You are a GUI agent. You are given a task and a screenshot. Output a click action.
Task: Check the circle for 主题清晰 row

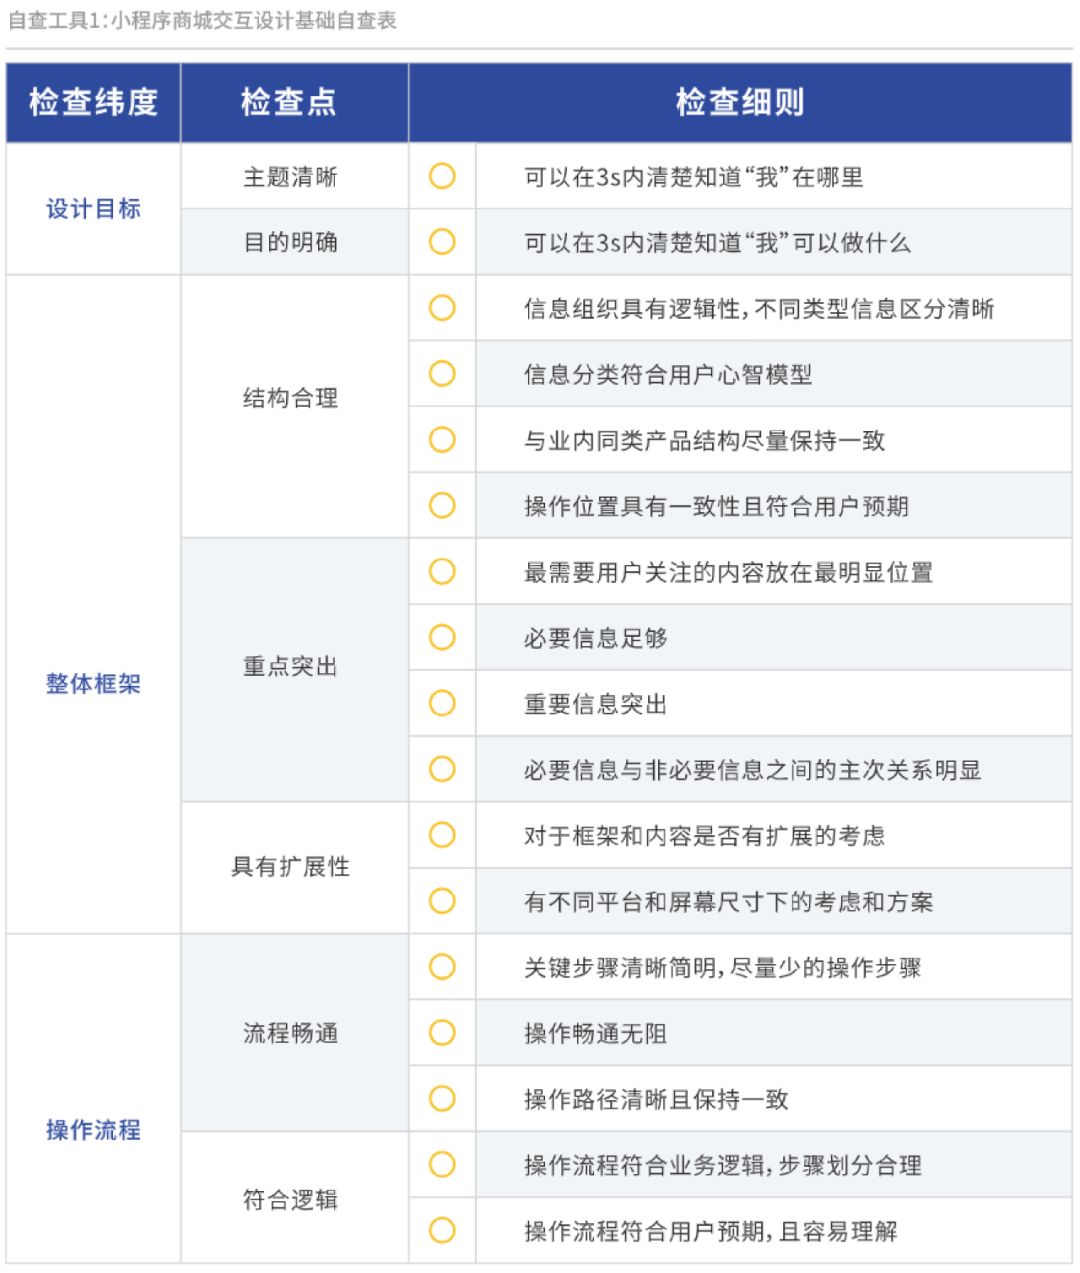(442, 176)
